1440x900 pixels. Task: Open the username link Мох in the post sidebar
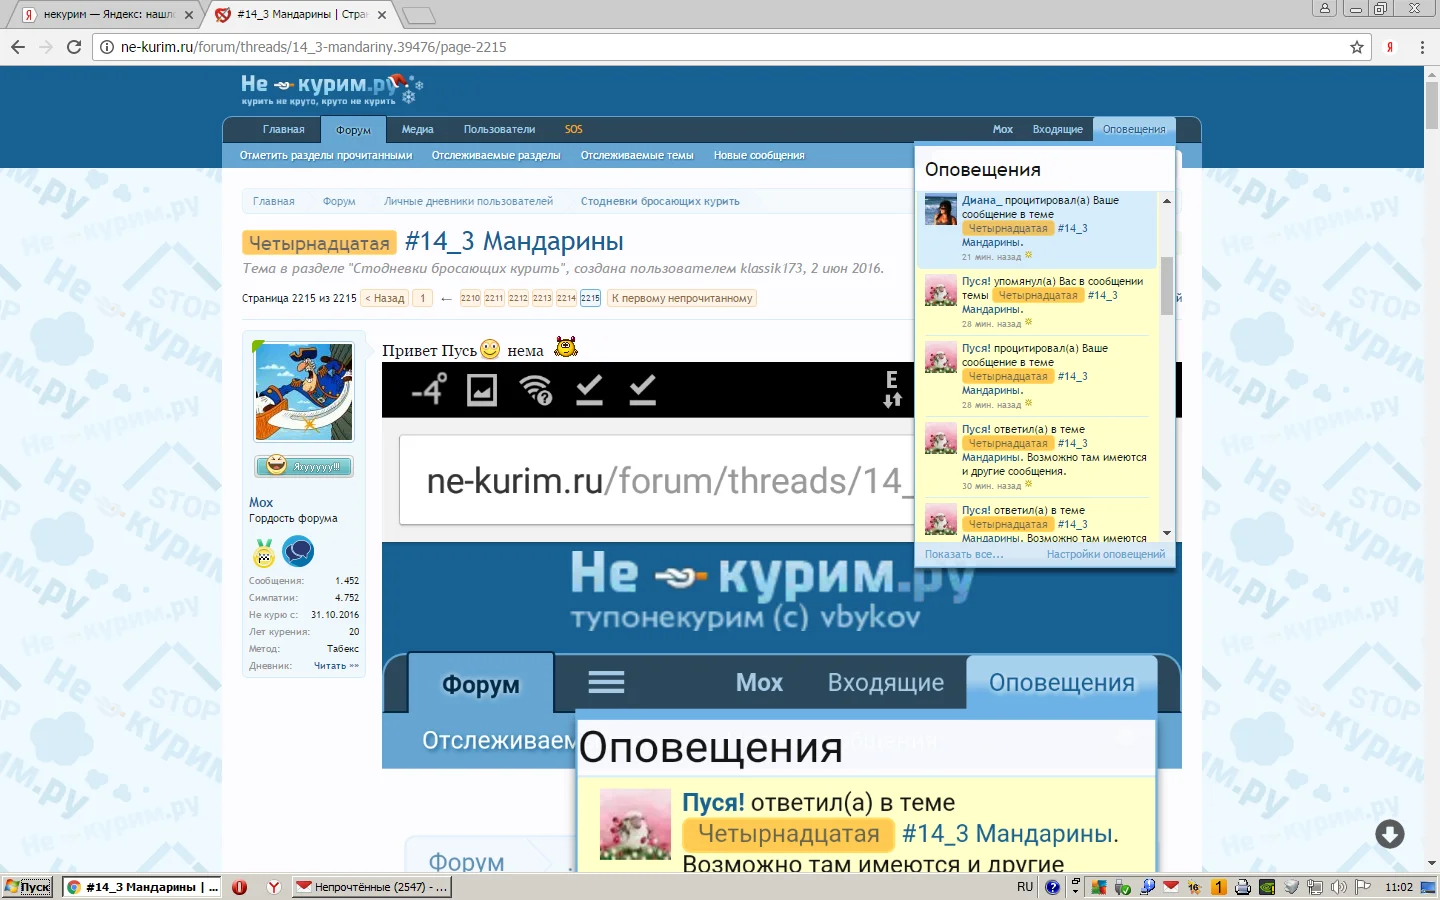click(261, 502)
